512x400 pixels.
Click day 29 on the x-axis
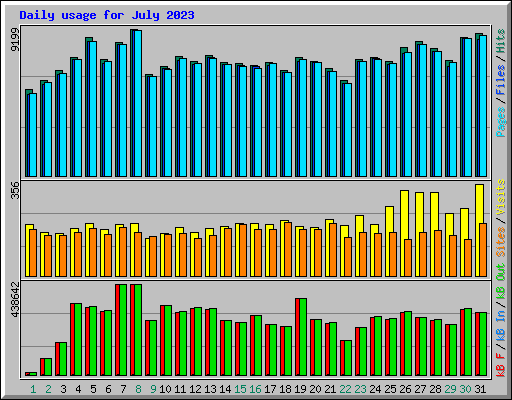[450, 389]
